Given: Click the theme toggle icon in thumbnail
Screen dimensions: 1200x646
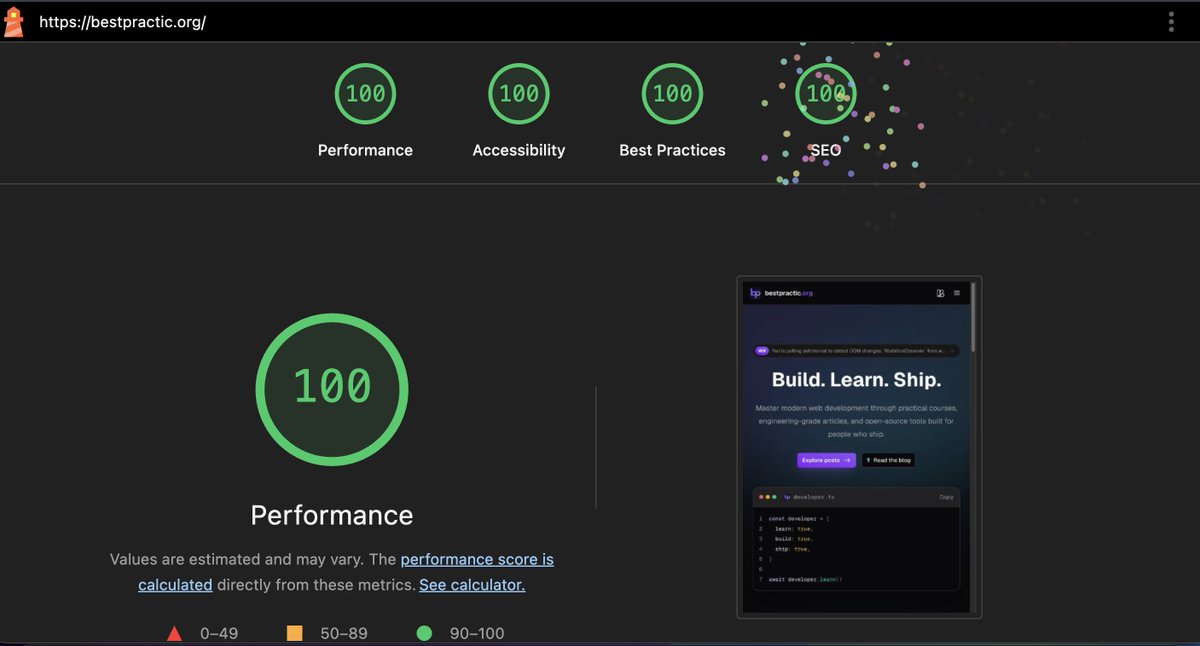Looking at the screenshot, I should 940,293.
